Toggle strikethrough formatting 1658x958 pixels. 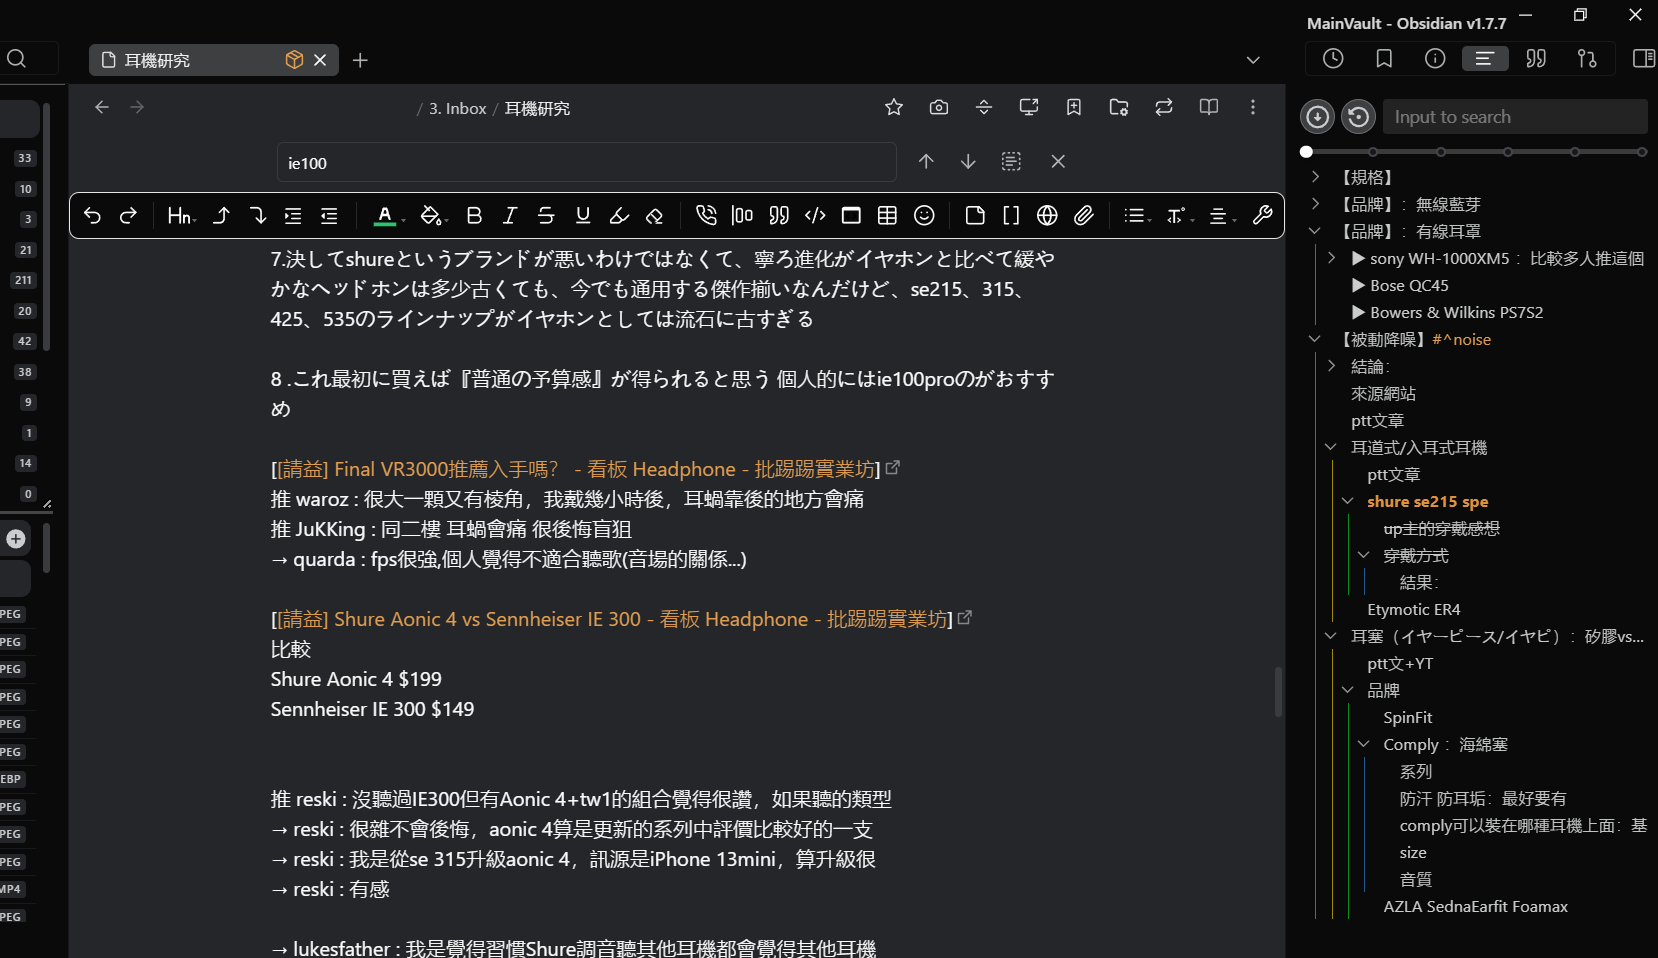click(x=546, y=215)
